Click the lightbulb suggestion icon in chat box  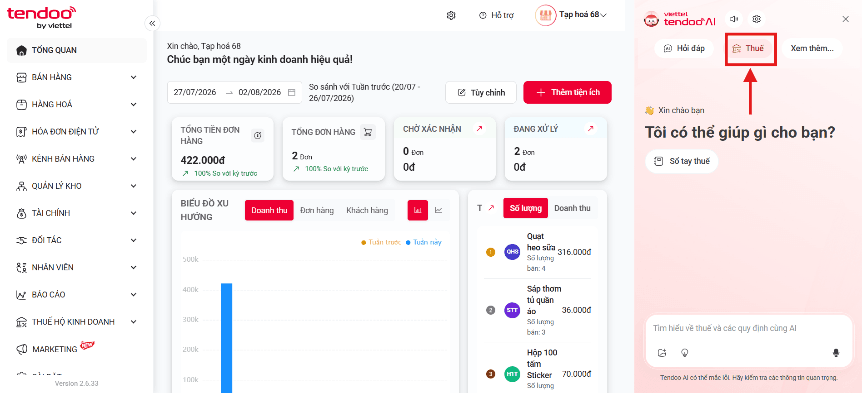click(x=684, y=353)
